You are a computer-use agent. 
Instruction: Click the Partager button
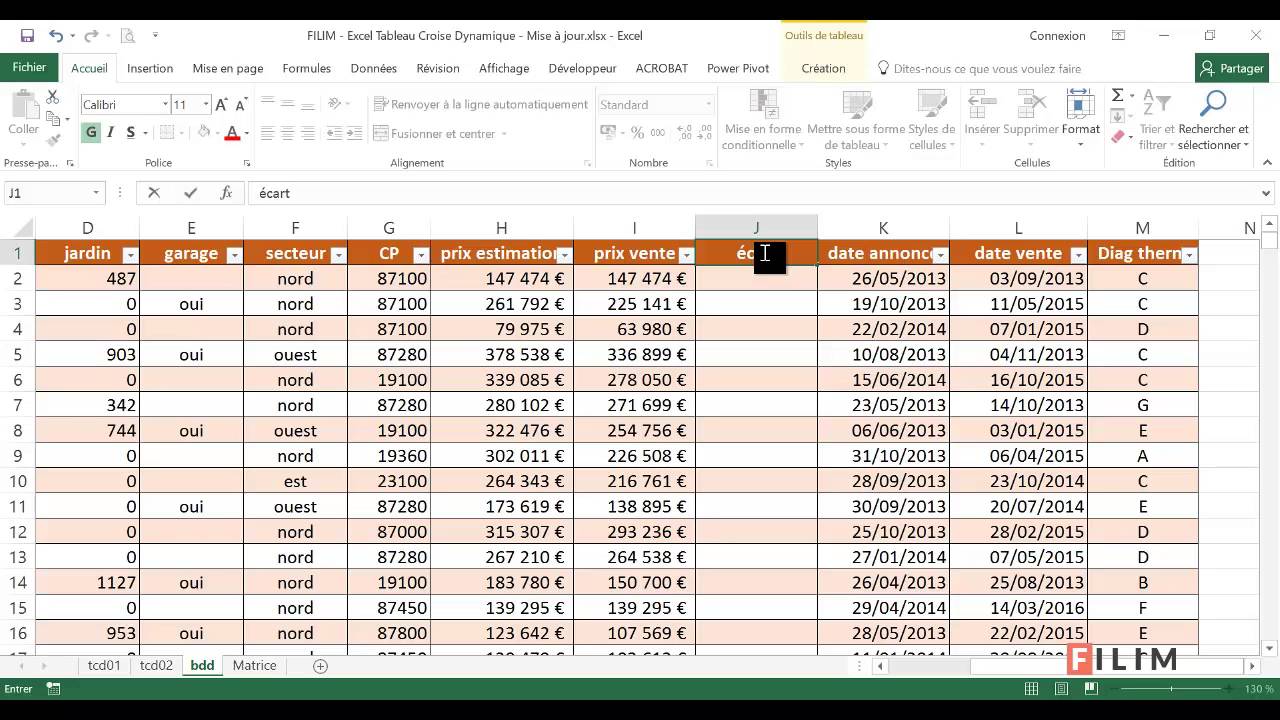(1232, 68)
